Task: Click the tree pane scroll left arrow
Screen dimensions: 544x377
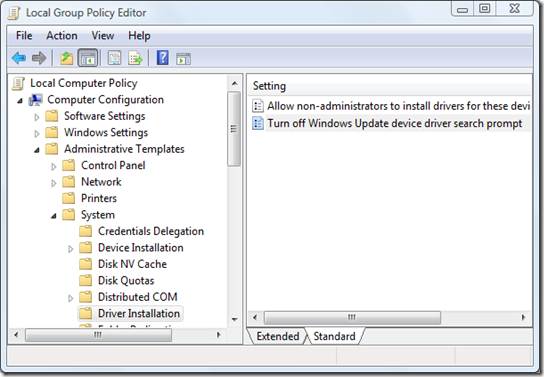Action: (x=16, y=335)
